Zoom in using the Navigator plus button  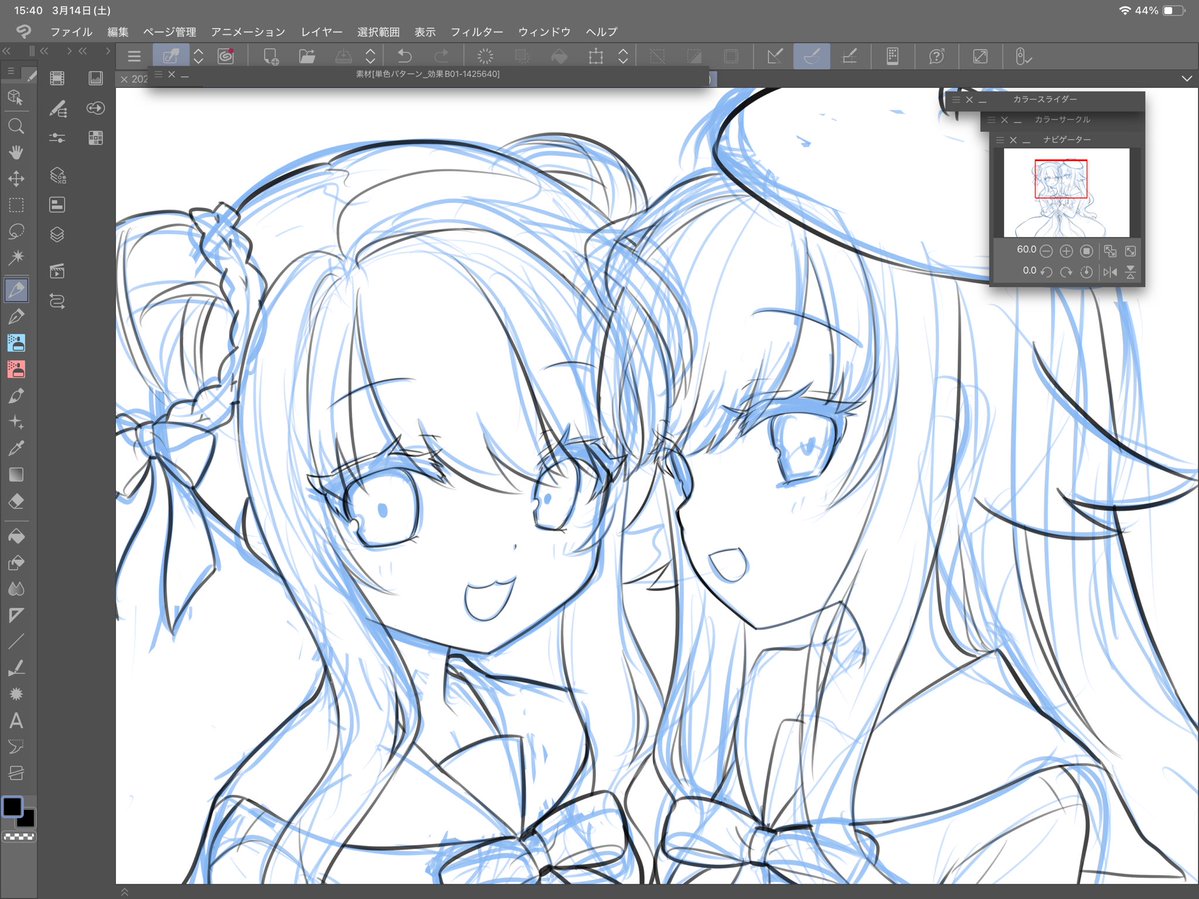coord(1066,251)
